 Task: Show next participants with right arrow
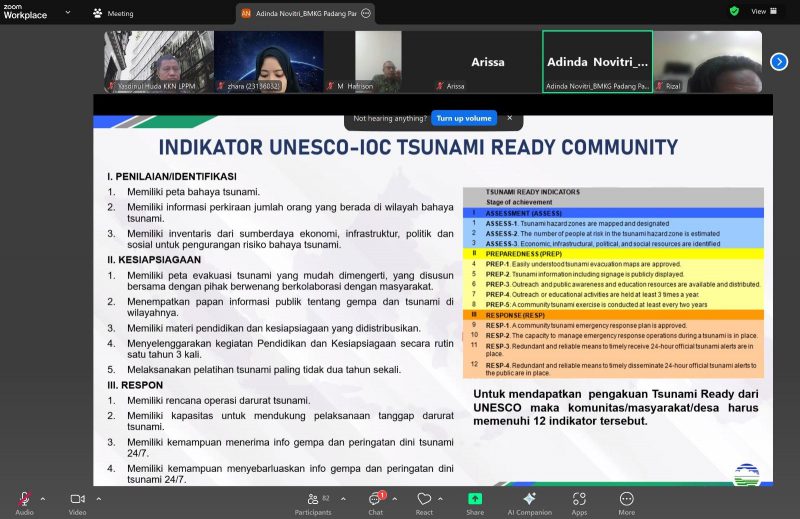click(779, 62)
